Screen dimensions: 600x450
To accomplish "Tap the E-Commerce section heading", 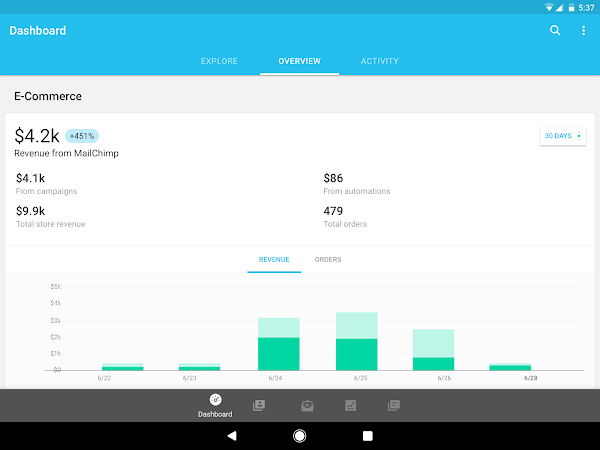I will [x=48, y=96].
